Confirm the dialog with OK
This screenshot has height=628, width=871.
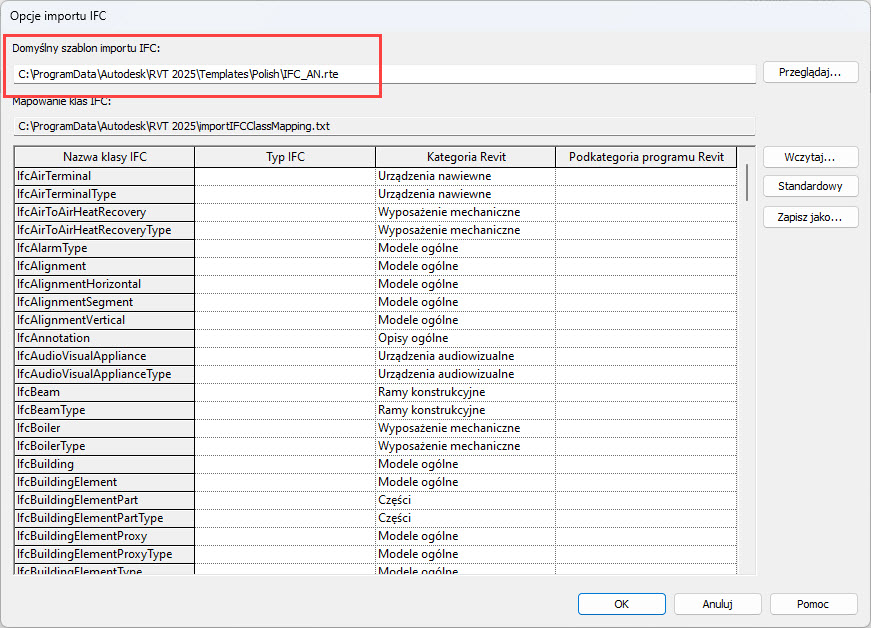(621, 604)
